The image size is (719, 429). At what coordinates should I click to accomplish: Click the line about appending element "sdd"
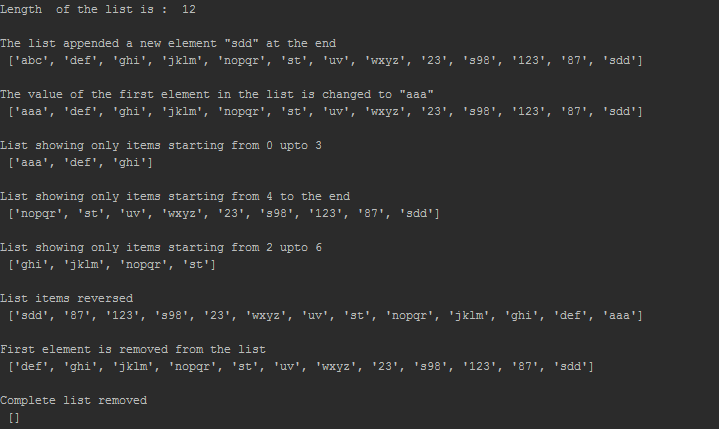[x=168, y=43]
